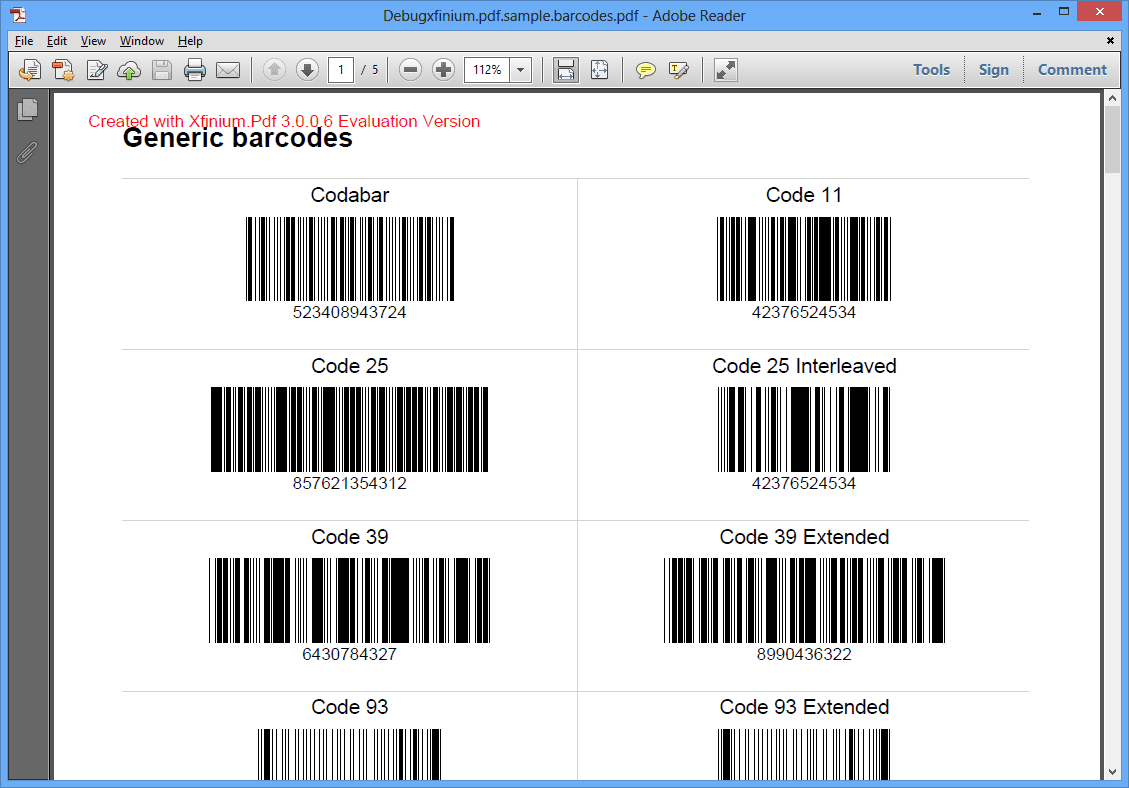Click the Save to cloud icon

(129, 70)
